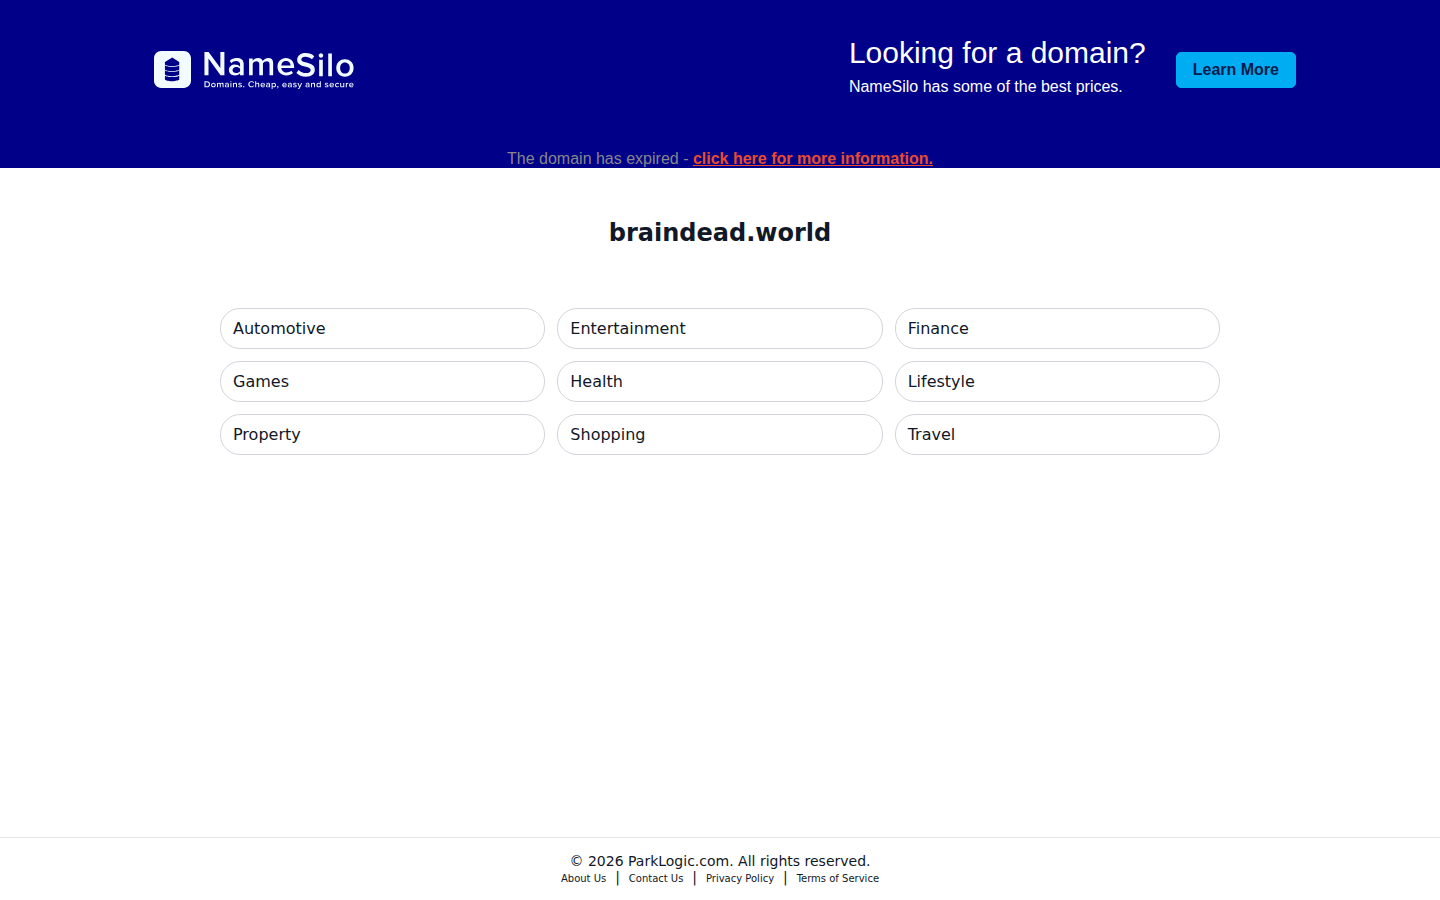1440x900 pixels.
Task: Click the ParkLogic.com copyright text
Action: coord(719,860)
